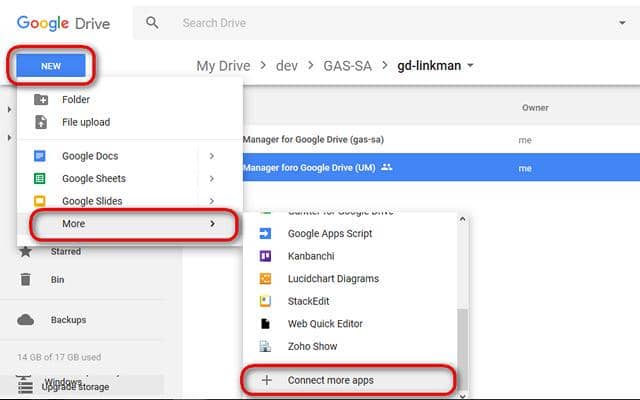Click the submenu vertical scrollbar

[461, 330]
